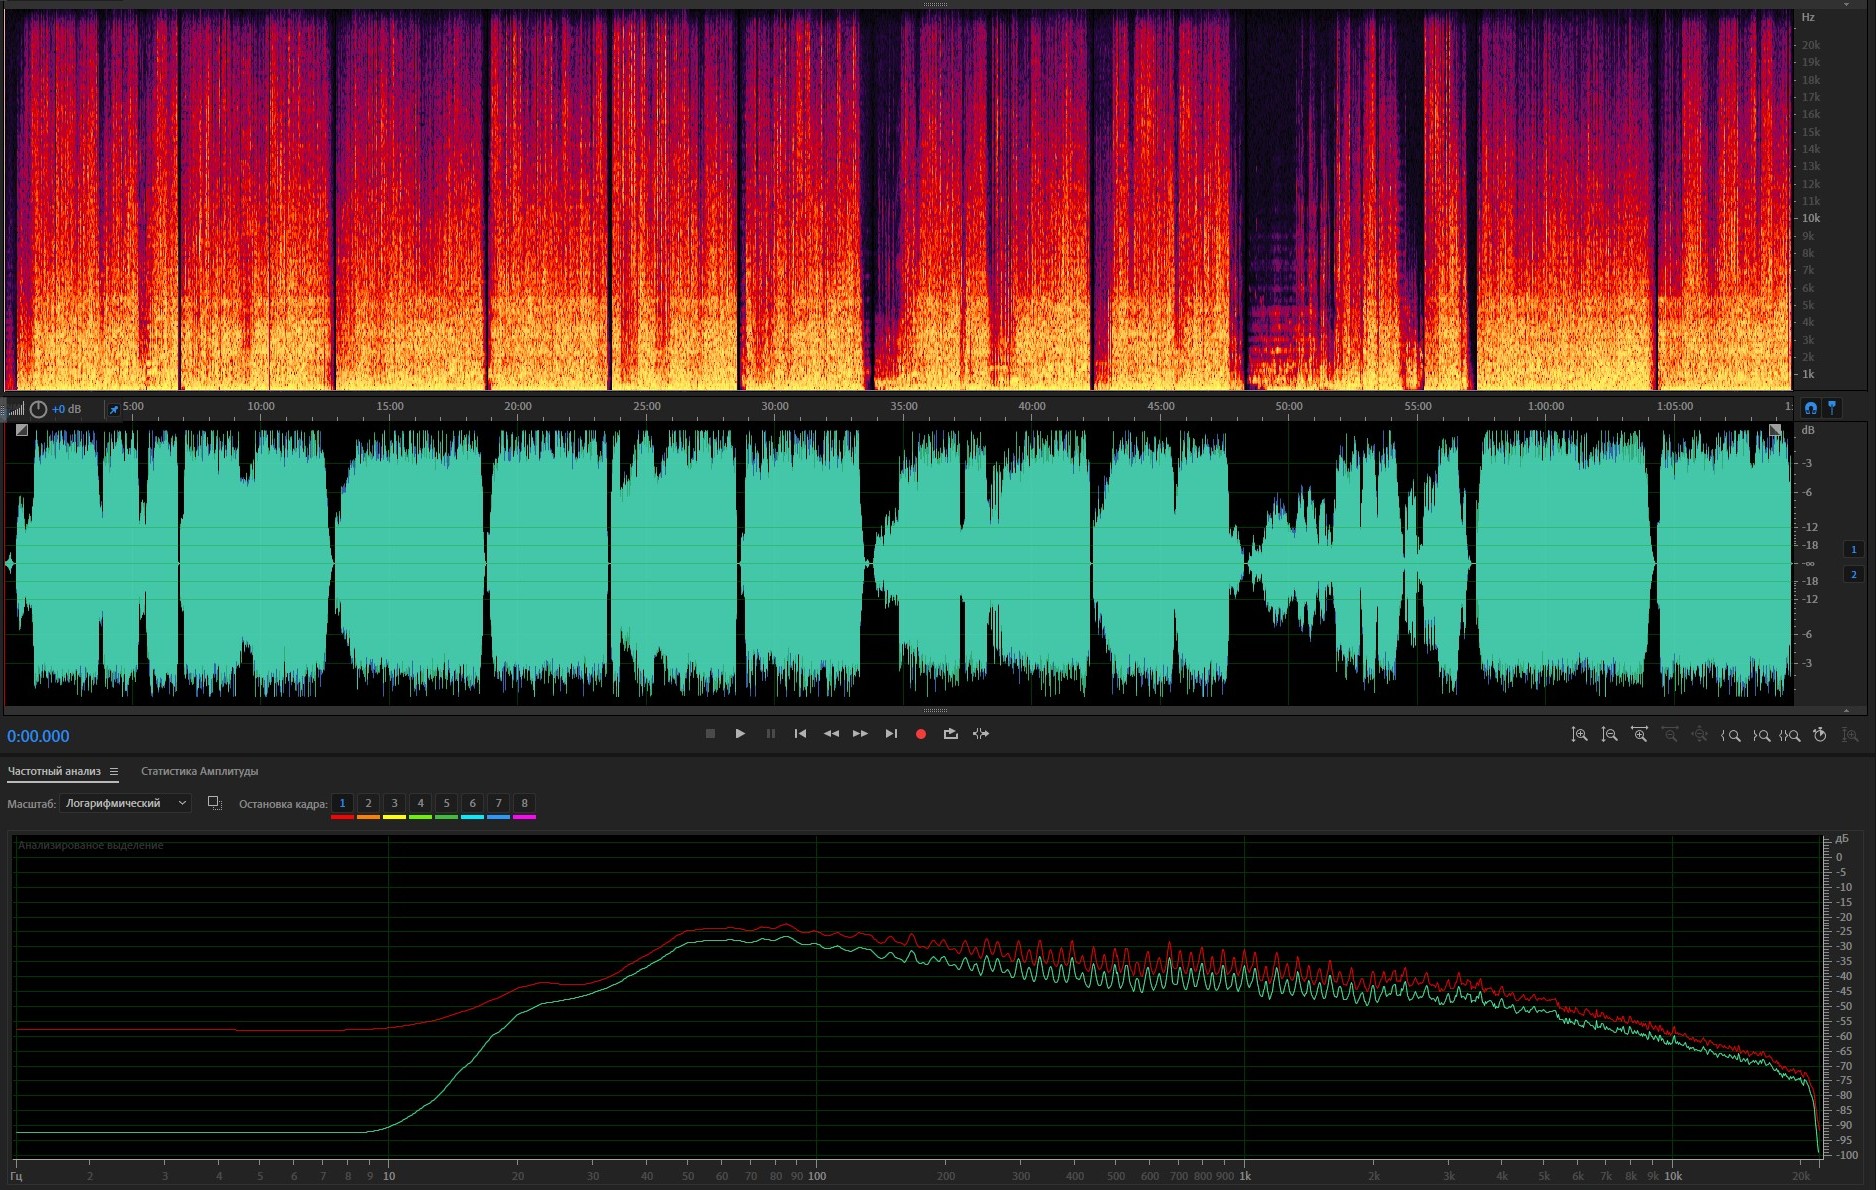Jump to the previous marker
The height and width of the screenshot is (1190, 1876).
[x=800, y=734]
